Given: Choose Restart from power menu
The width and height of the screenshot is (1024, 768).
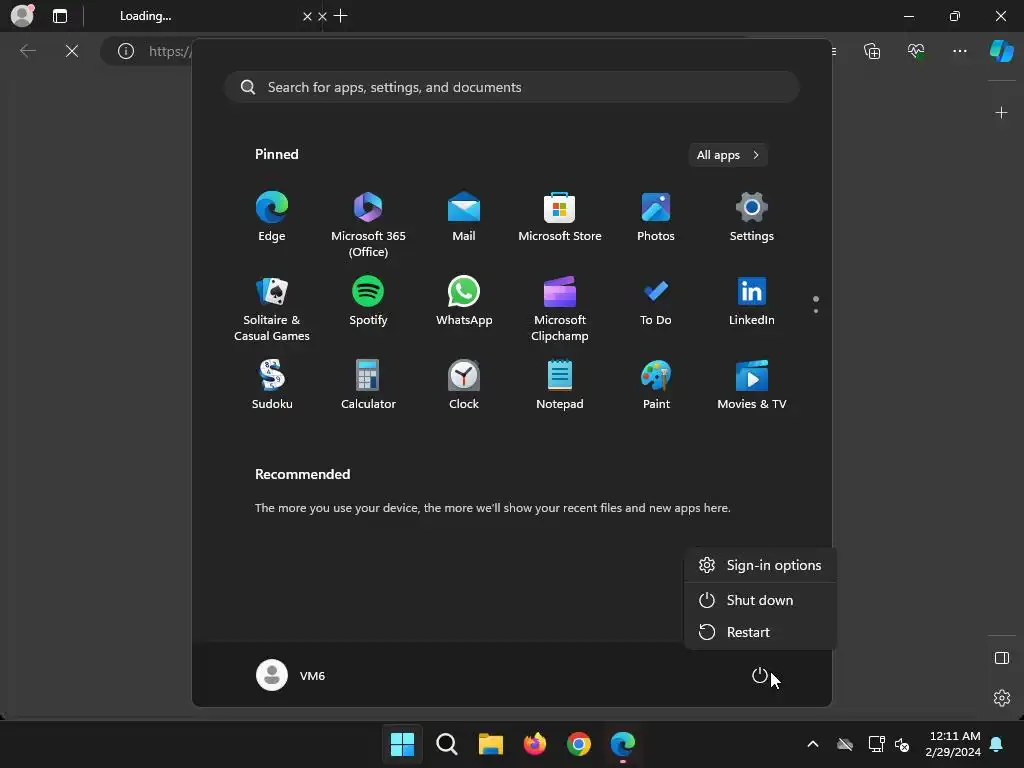Looking at the screenshot, I should [x=760, y=632].
